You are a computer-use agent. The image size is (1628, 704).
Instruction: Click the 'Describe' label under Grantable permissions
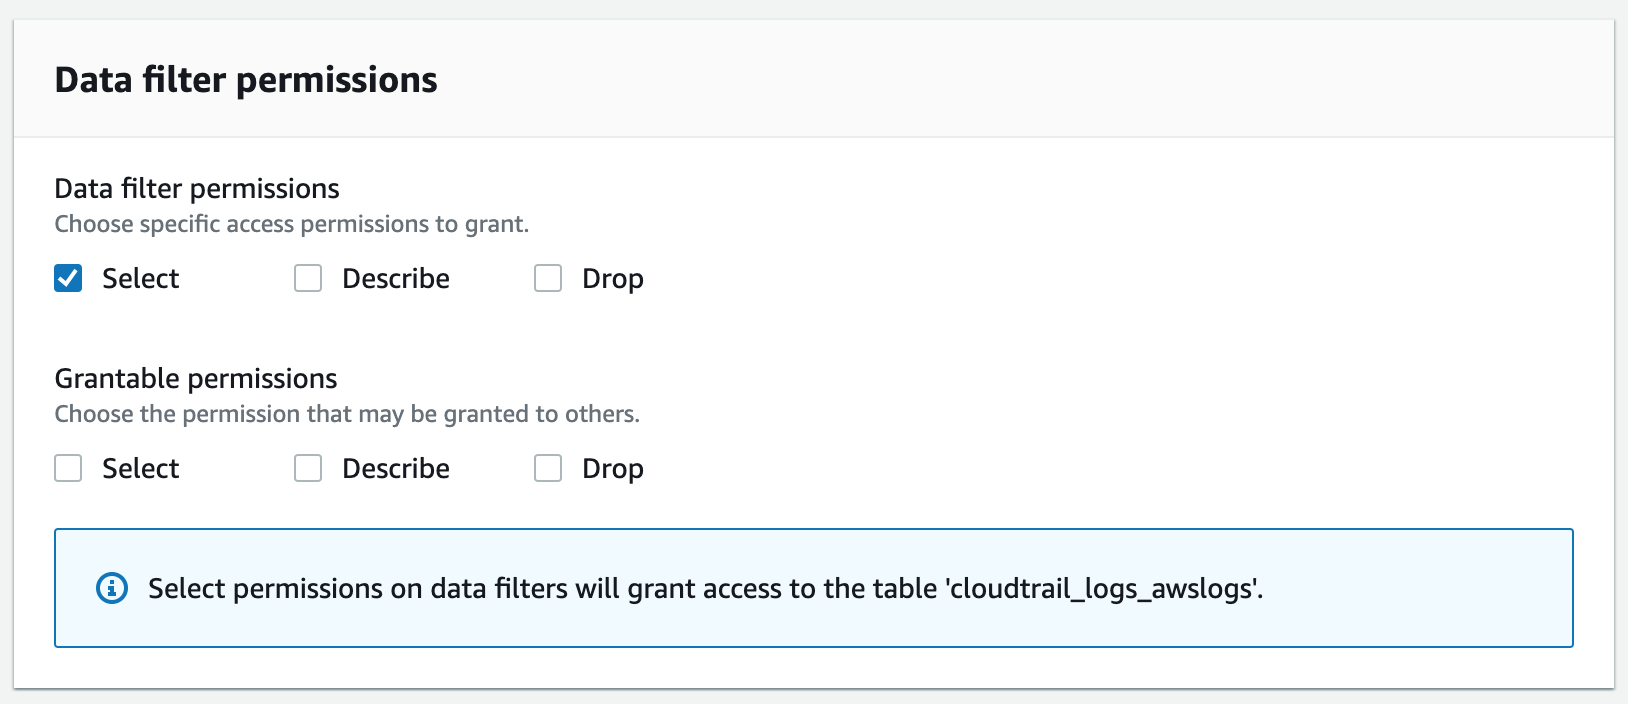[x=395, y=469]
